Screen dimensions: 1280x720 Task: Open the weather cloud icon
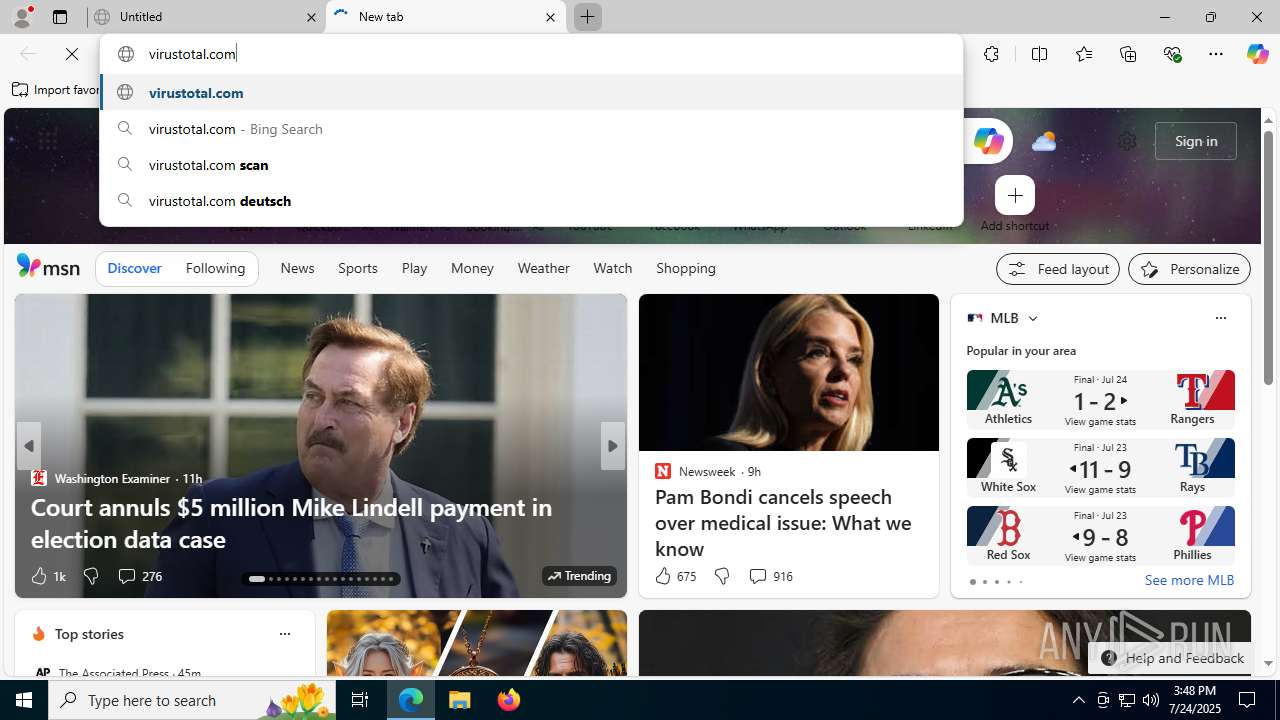tap(1044, 141)
